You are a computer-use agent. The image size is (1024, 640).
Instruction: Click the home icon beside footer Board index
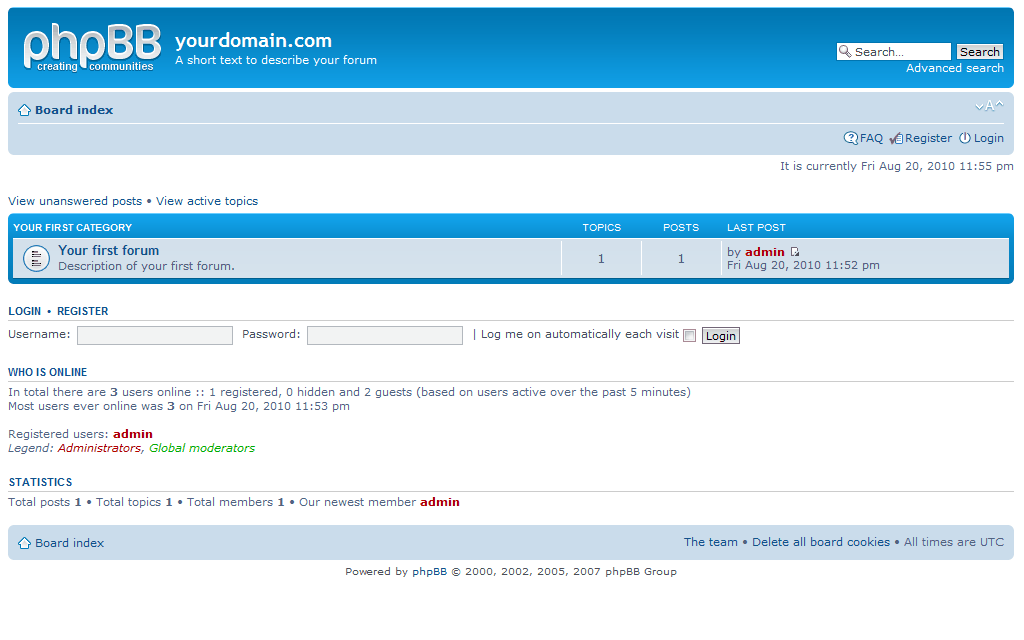point(24,543)
